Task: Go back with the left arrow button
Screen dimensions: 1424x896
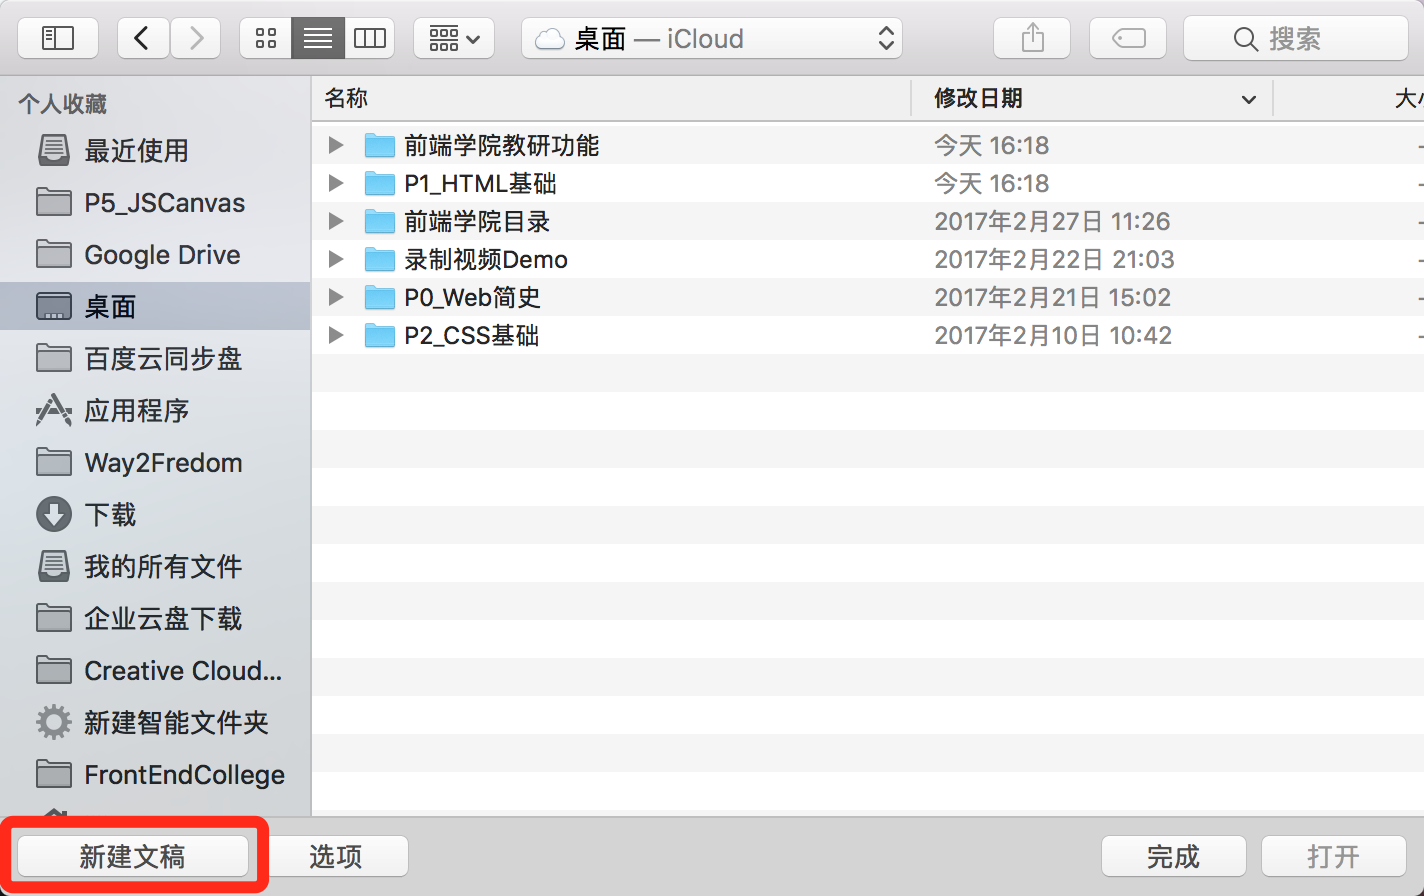Action: pyautogui.click(x=143, y=39)
